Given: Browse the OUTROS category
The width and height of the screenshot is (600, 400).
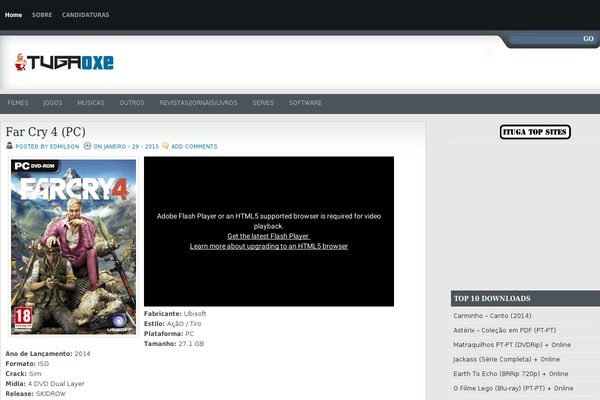Looking at the screenshot, I should pos(132,103).
